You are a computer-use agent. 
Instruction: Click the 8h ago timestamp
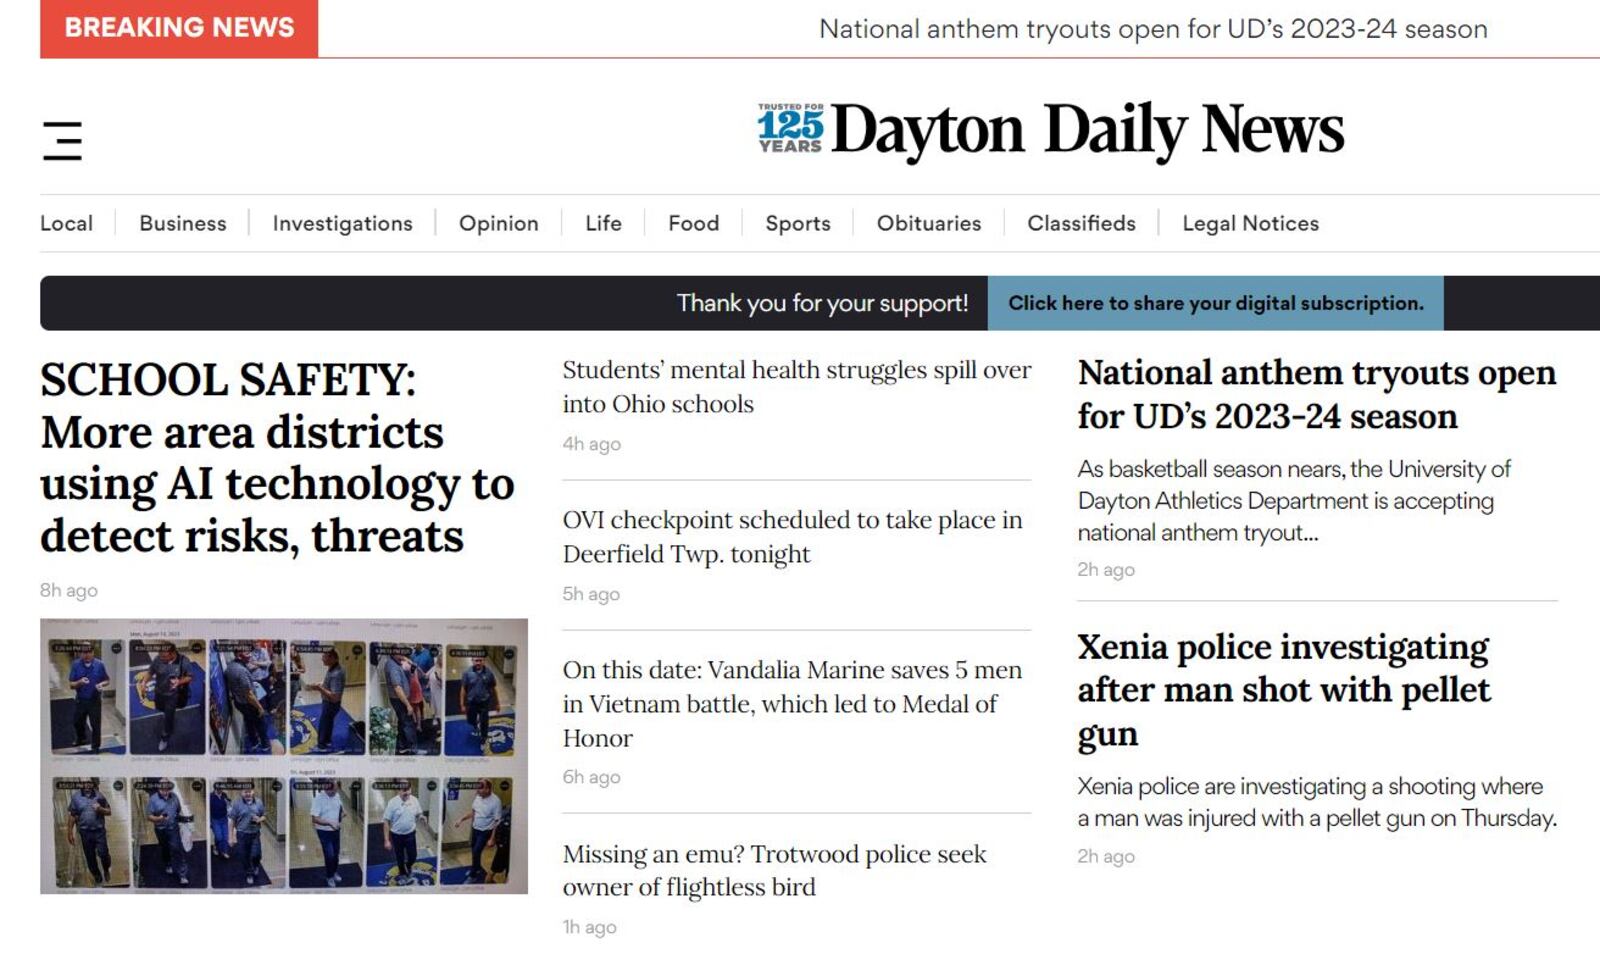point(69,590)
